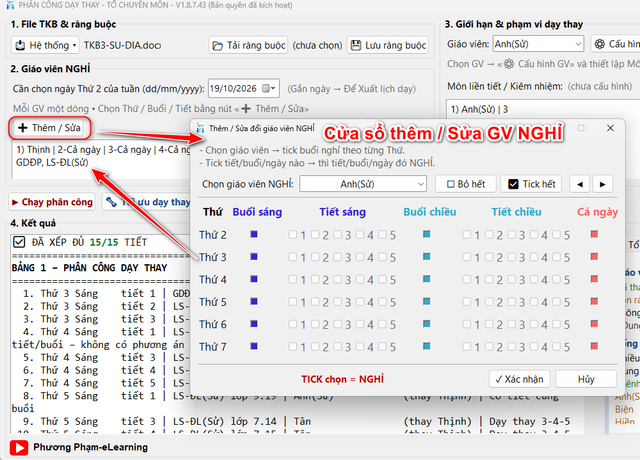Tick Thứ 7 afternoon period 5 checkbox

click(556, 347)
